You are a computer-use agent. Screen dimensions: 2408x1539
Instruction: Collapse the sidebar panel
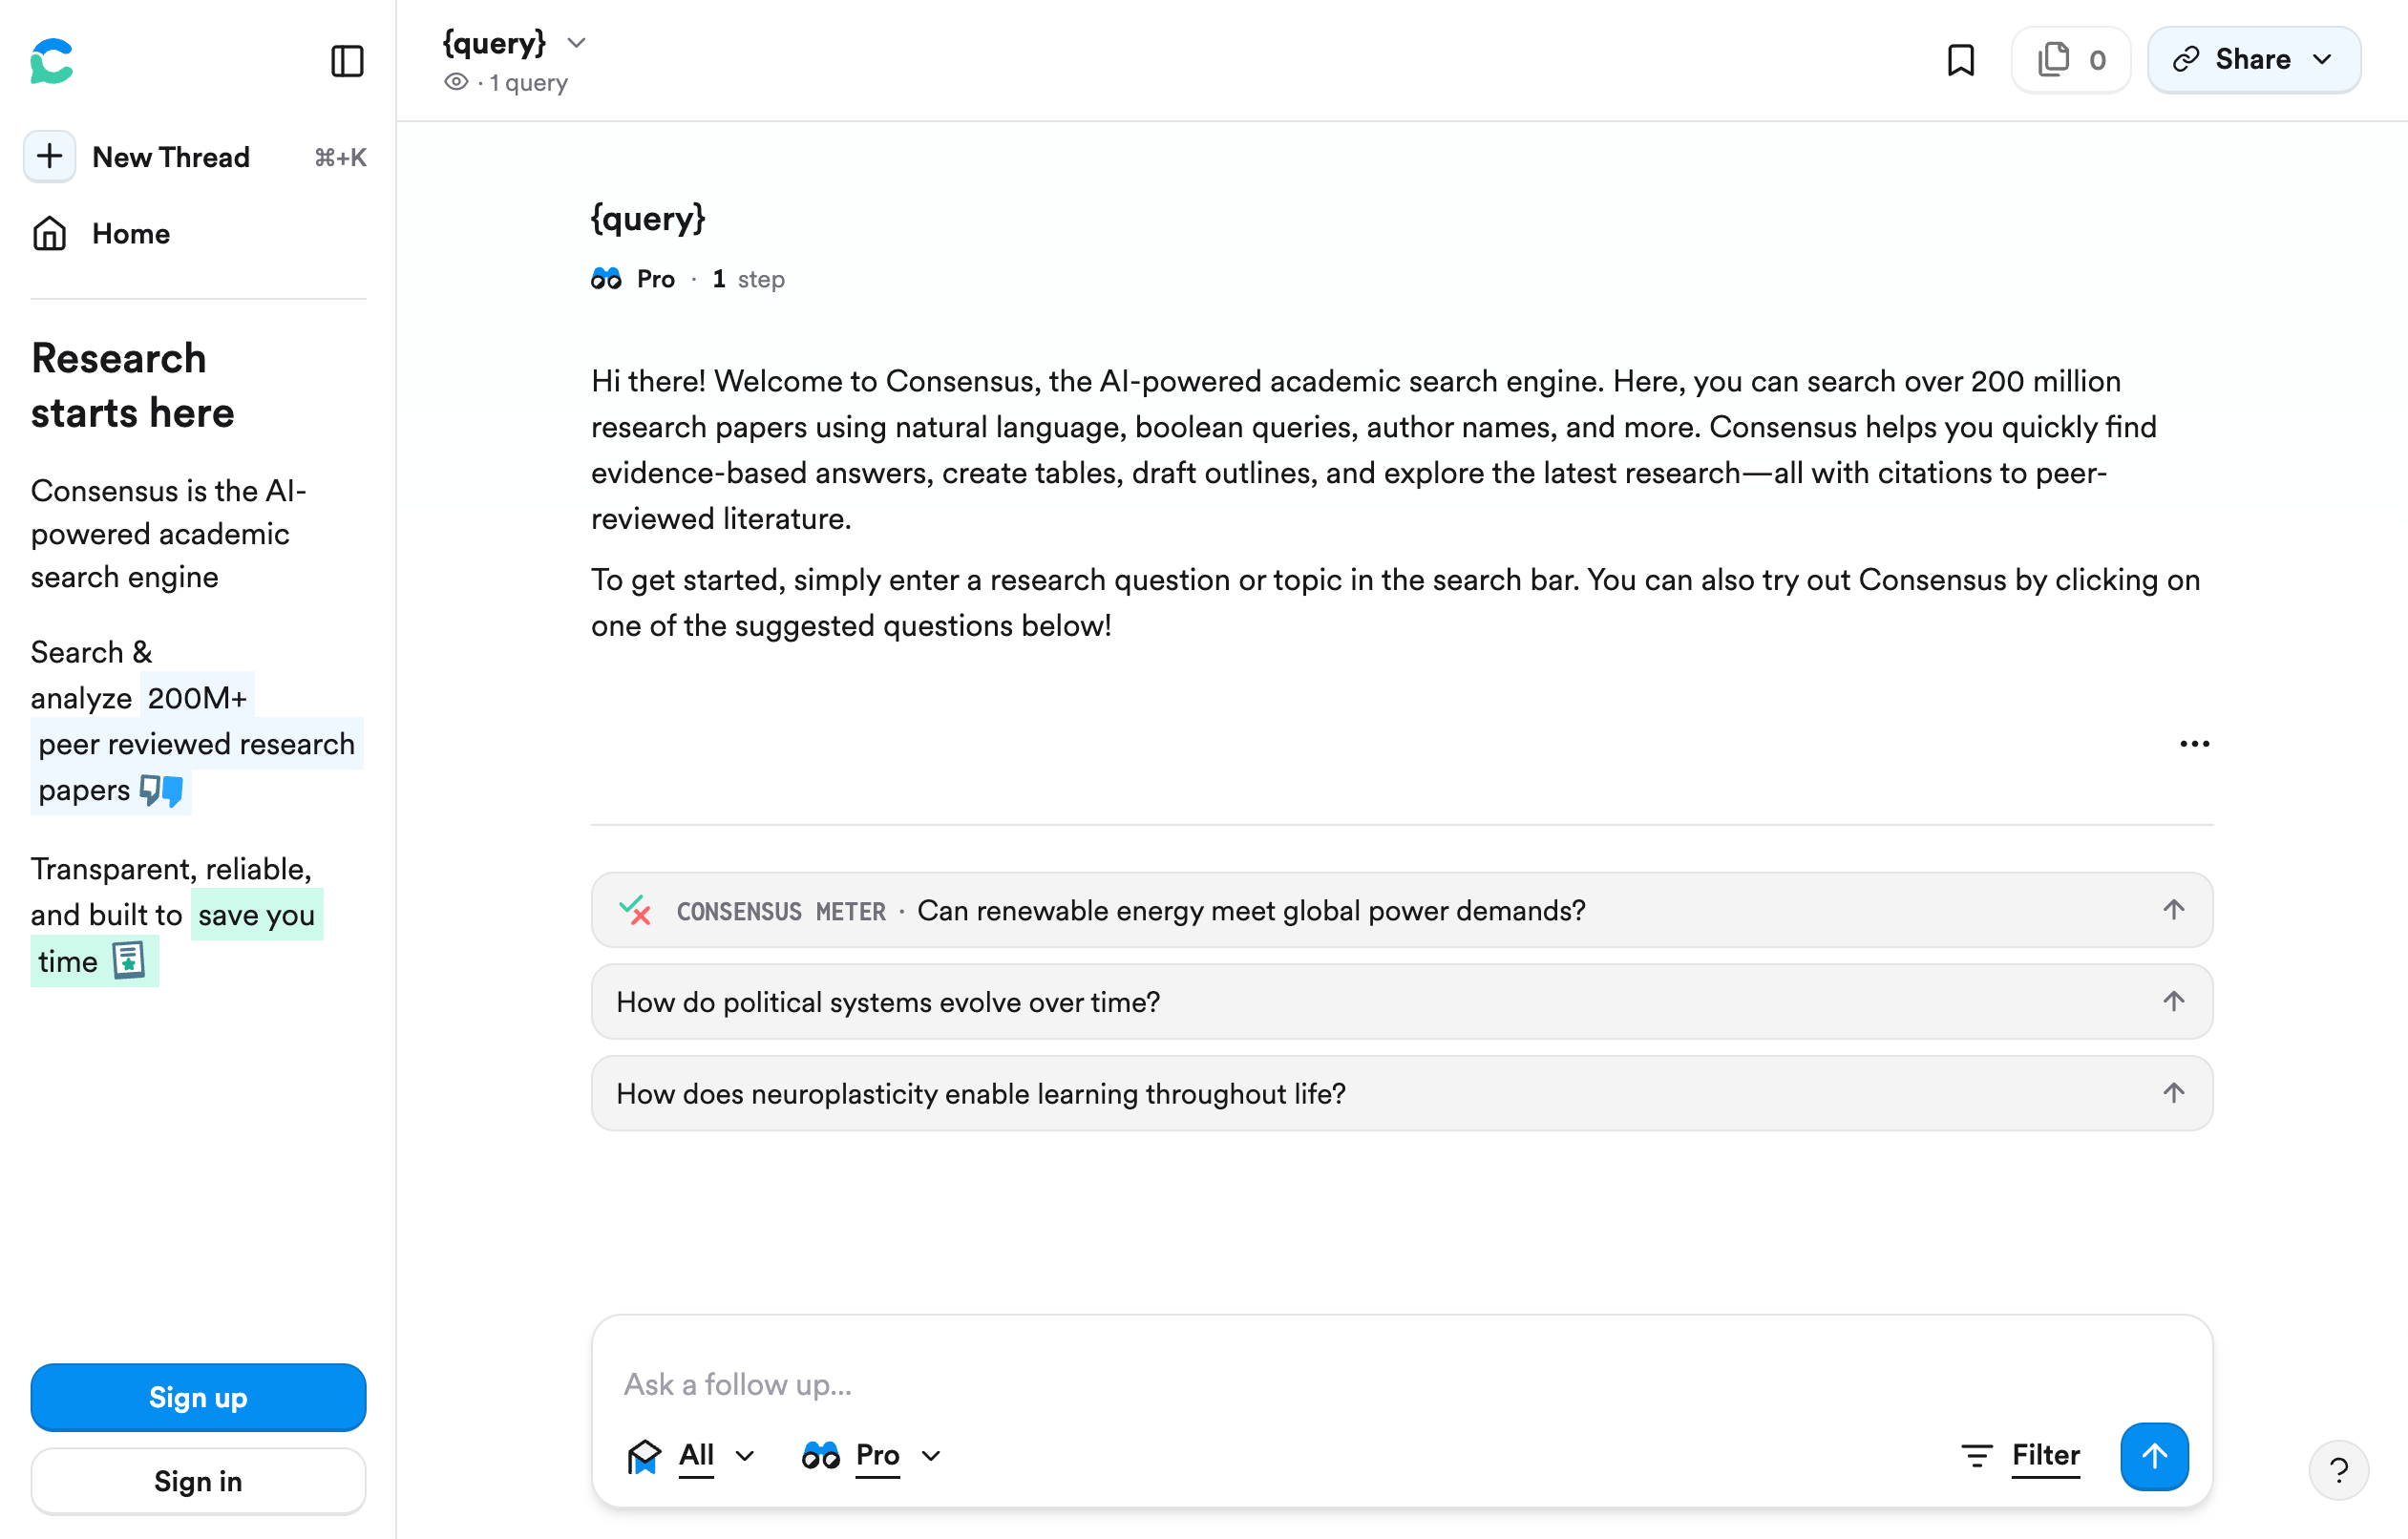[x=347, y=61]
